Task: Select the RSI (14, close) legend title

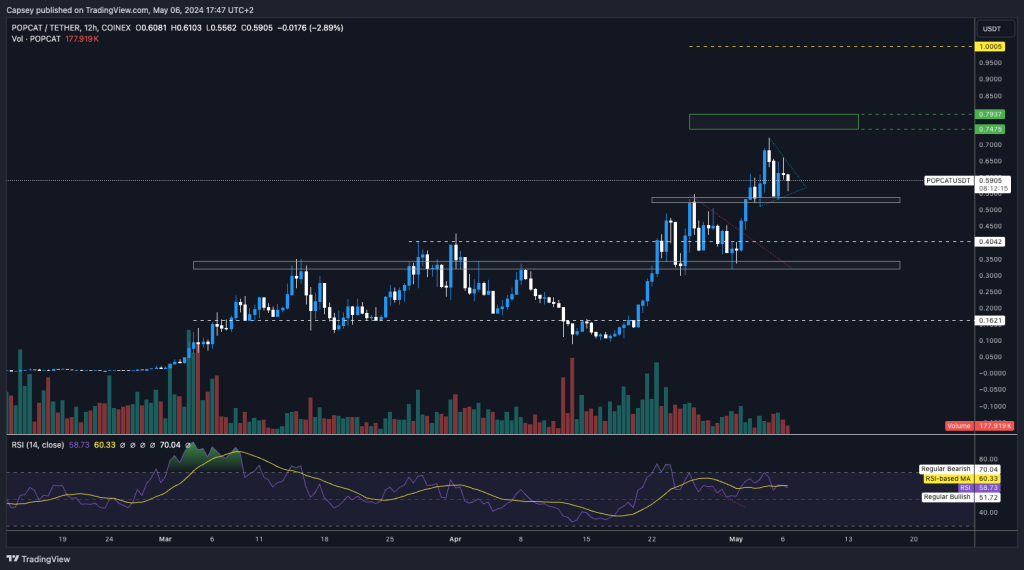Action: pos(37,445)
